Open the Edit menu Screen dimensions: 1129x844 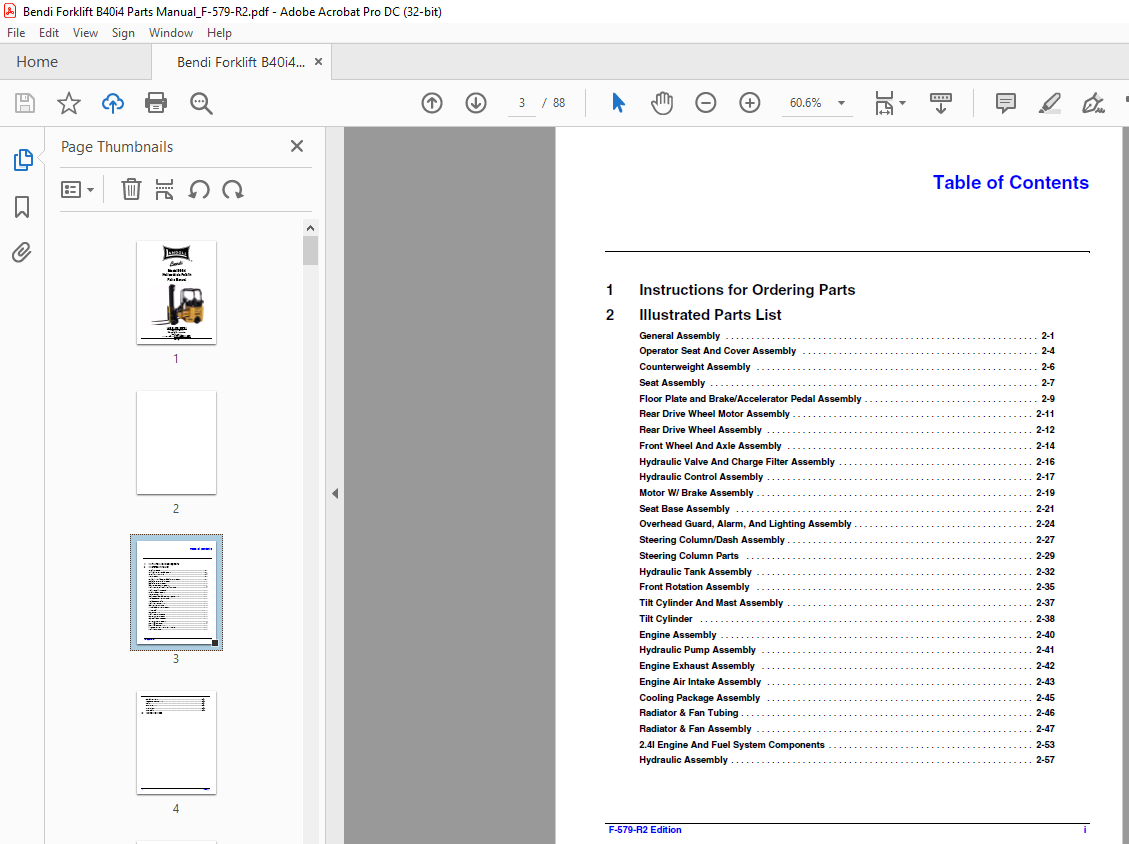coord(49,33)
